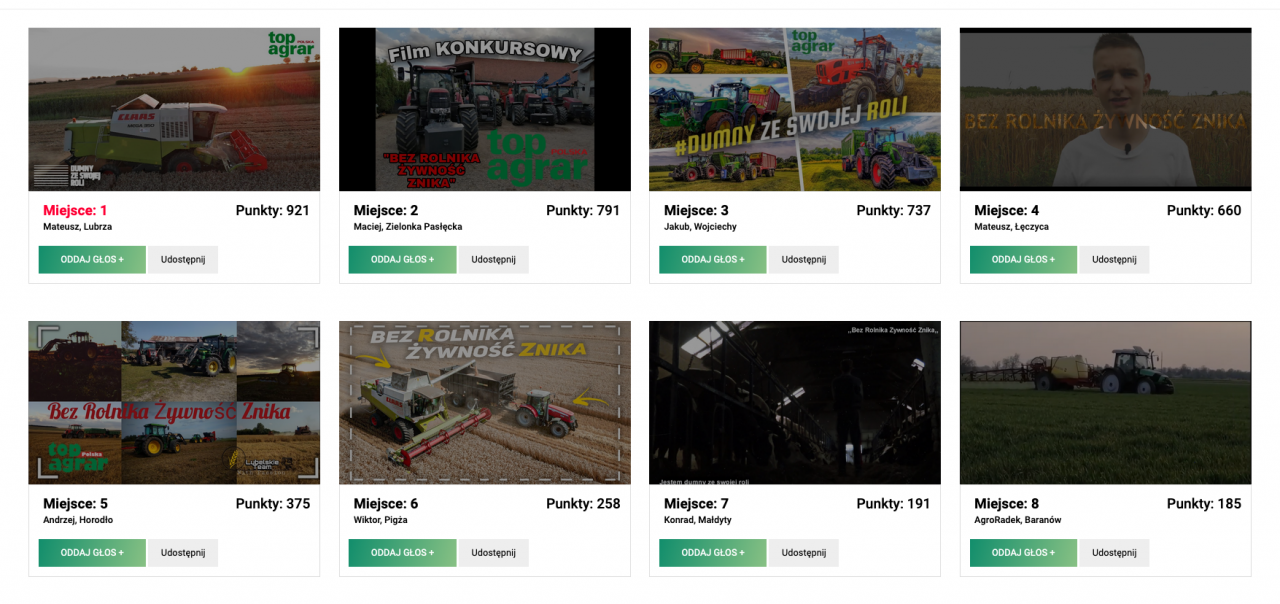Share the Jakub, Wojciechy entry
Image resolution: width=1280 pixels, height=604 pixels.
click(x=804, y=260)
